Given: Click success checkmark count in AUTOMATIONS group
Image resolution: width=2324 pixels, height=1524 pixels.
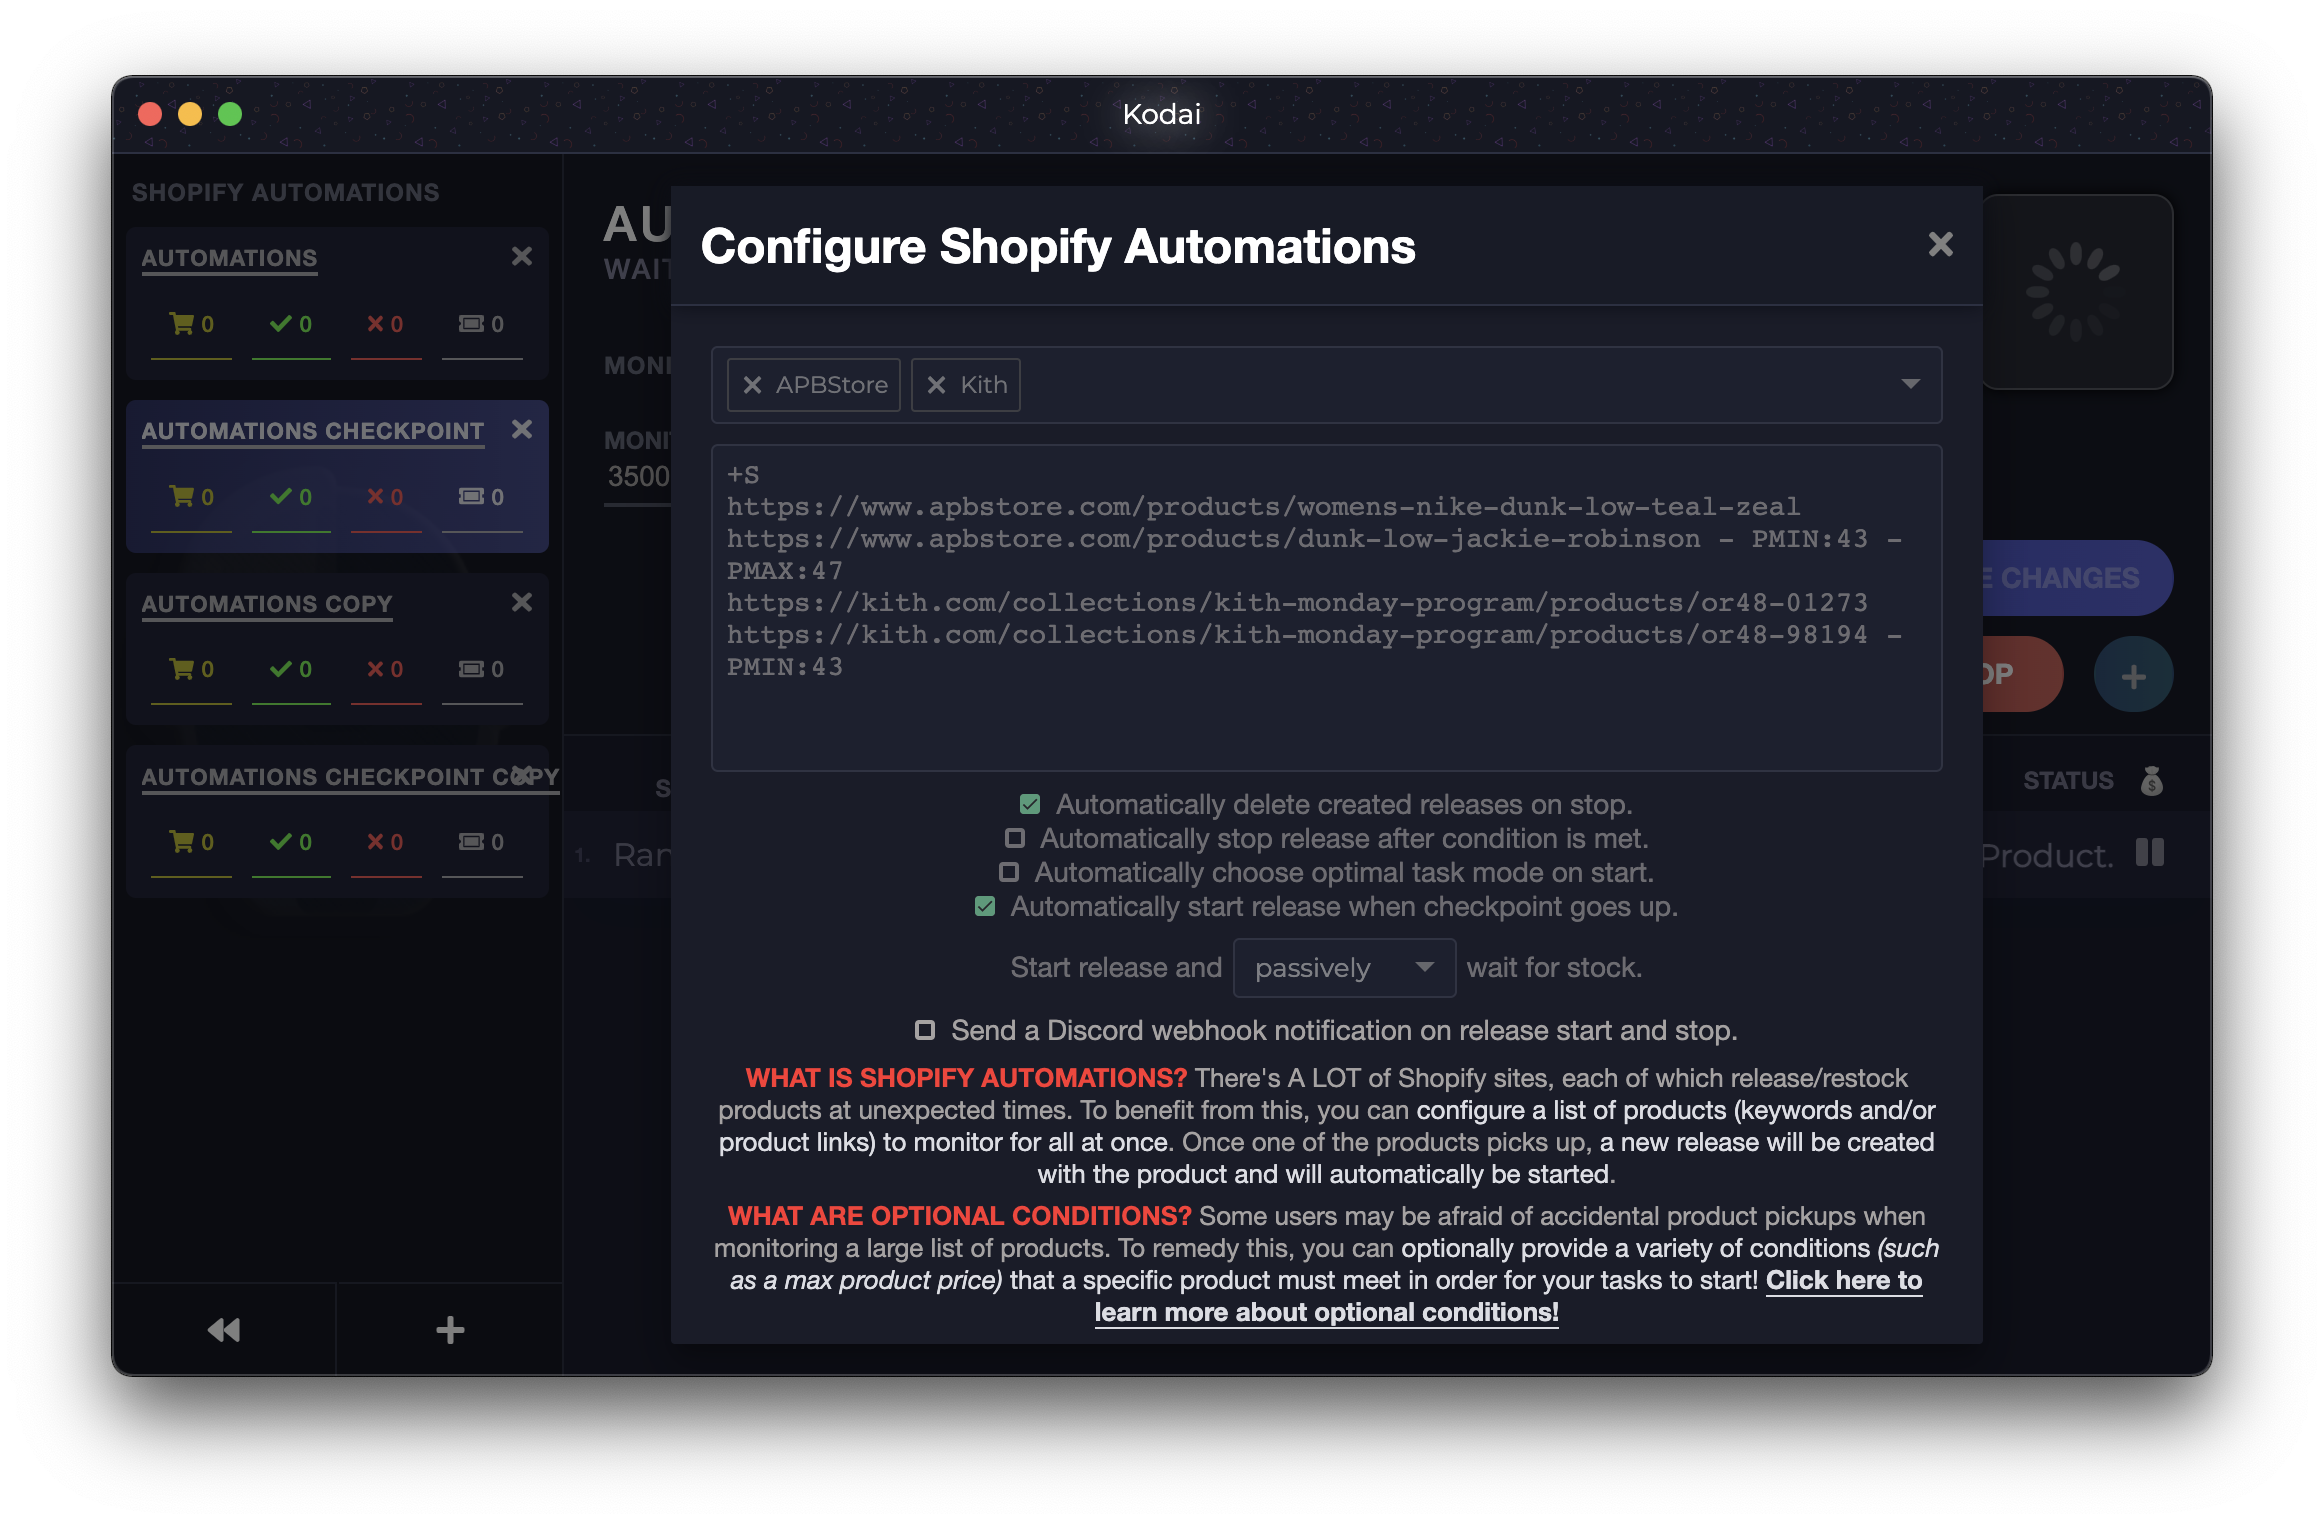Looking at the screenshot, I should (291, 324).
